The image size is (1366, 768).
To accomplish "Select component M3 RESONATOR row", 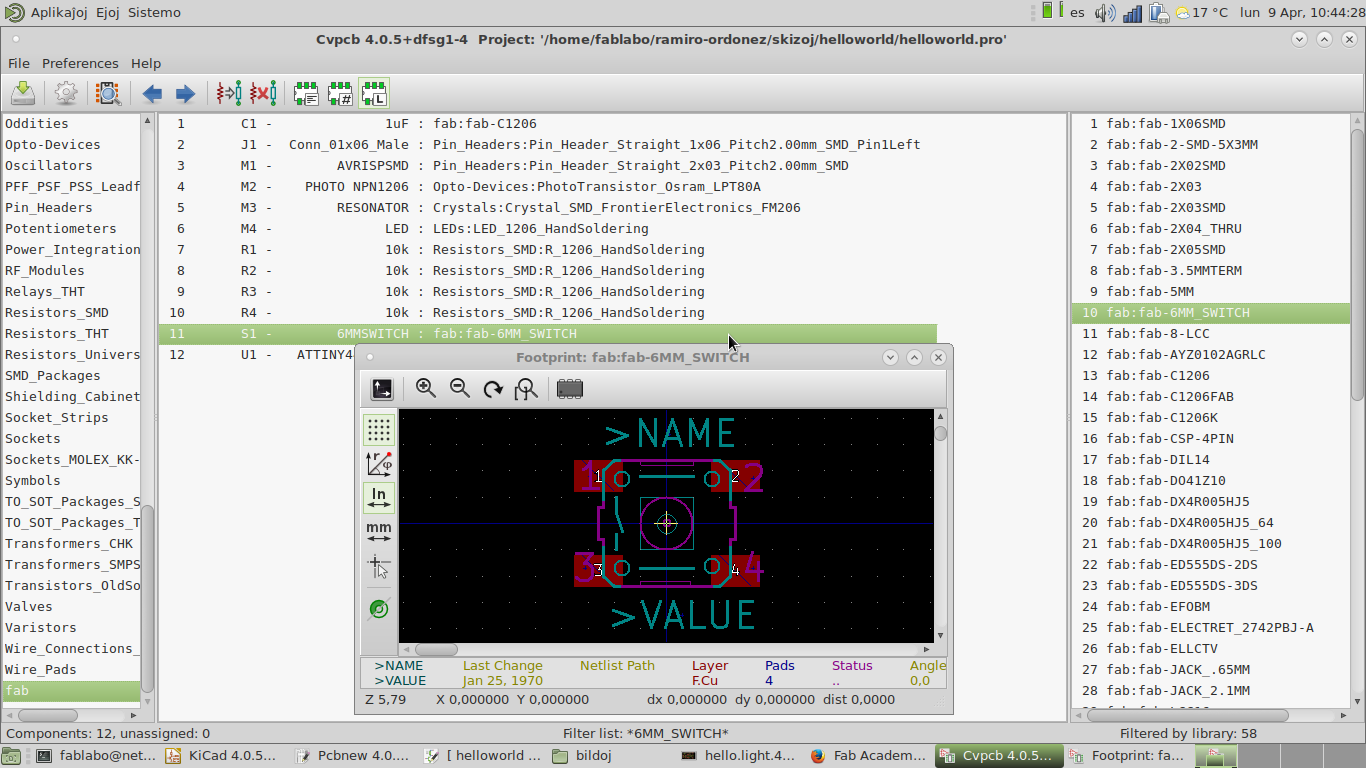I will [548, 207].
